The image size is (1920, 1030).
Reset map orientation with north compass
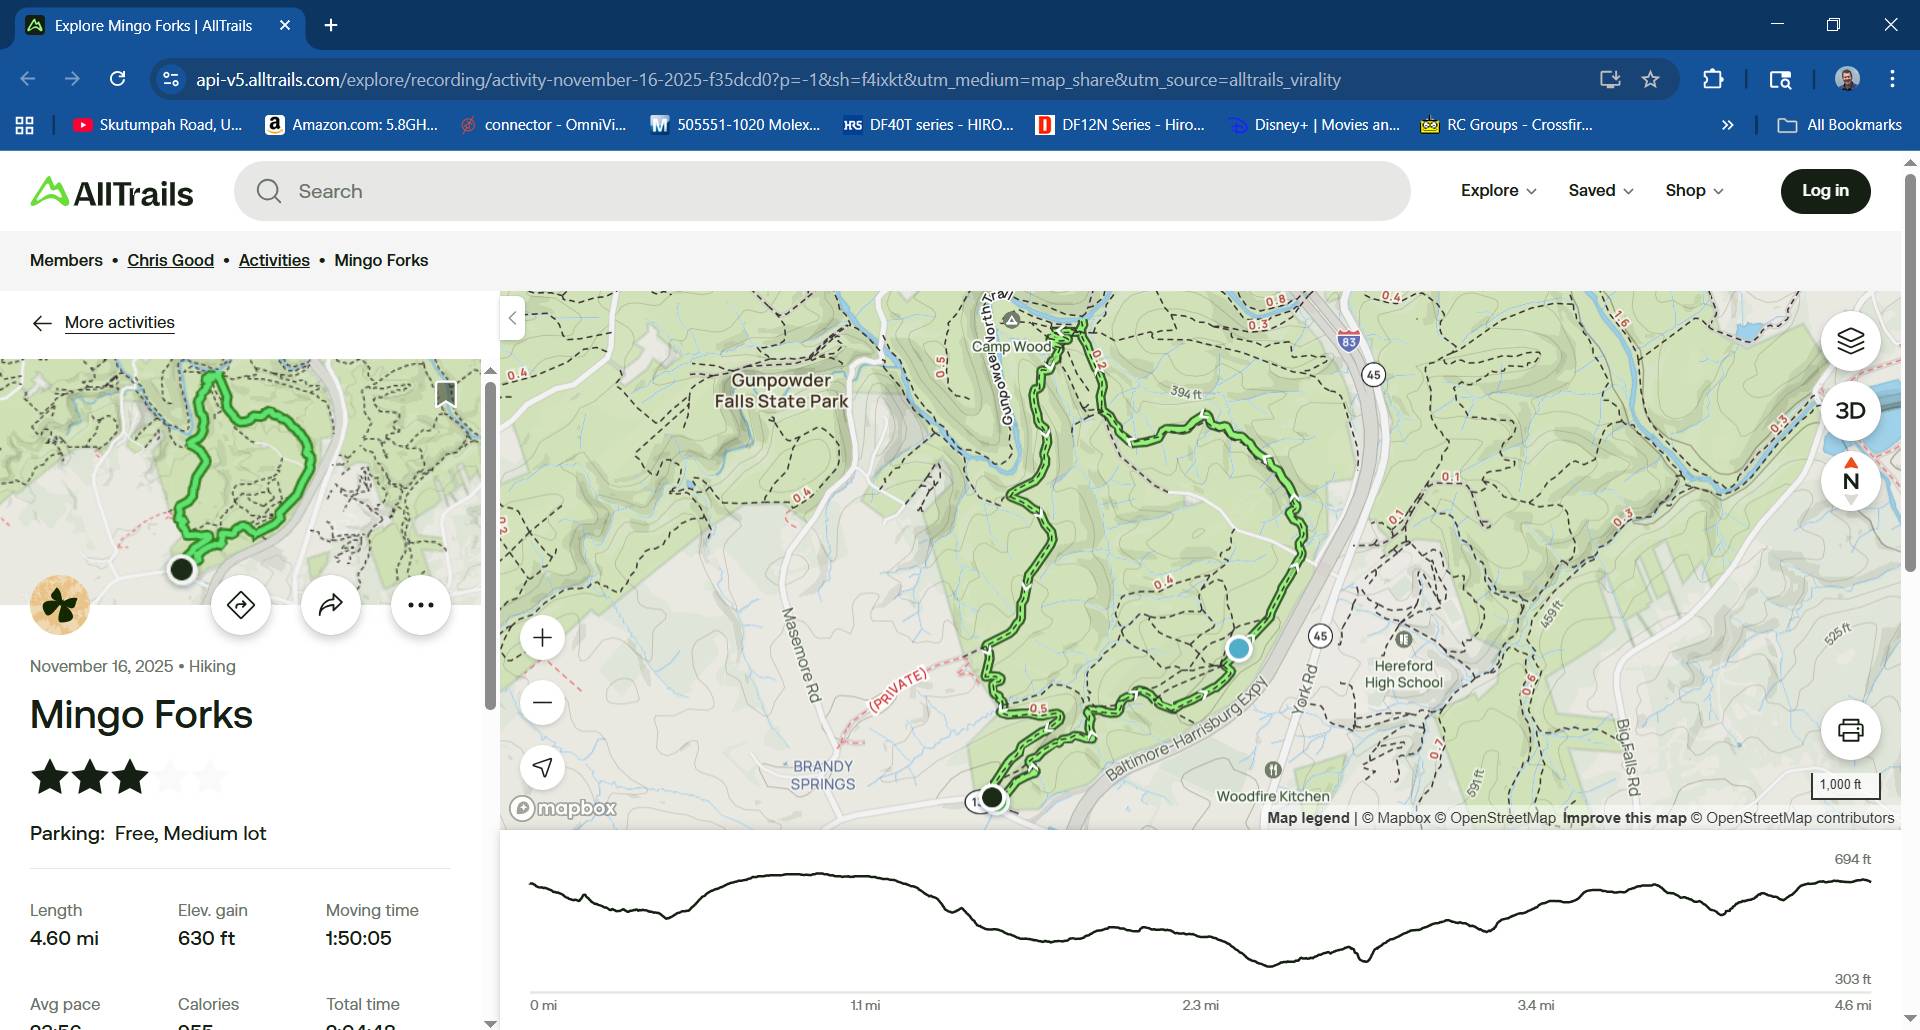1850,481
